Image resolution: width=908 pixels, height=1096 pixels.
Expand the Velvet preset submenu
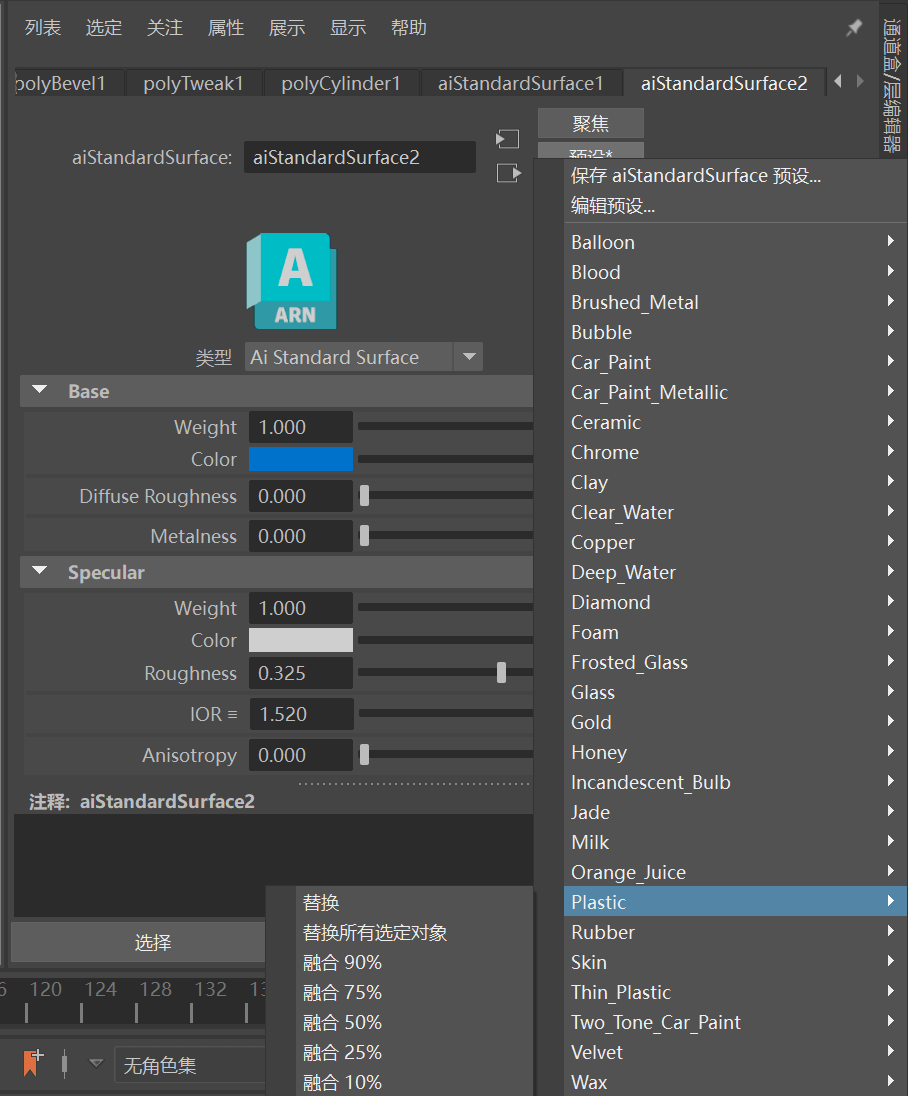pyautogui.click(x=735, y=1052)
